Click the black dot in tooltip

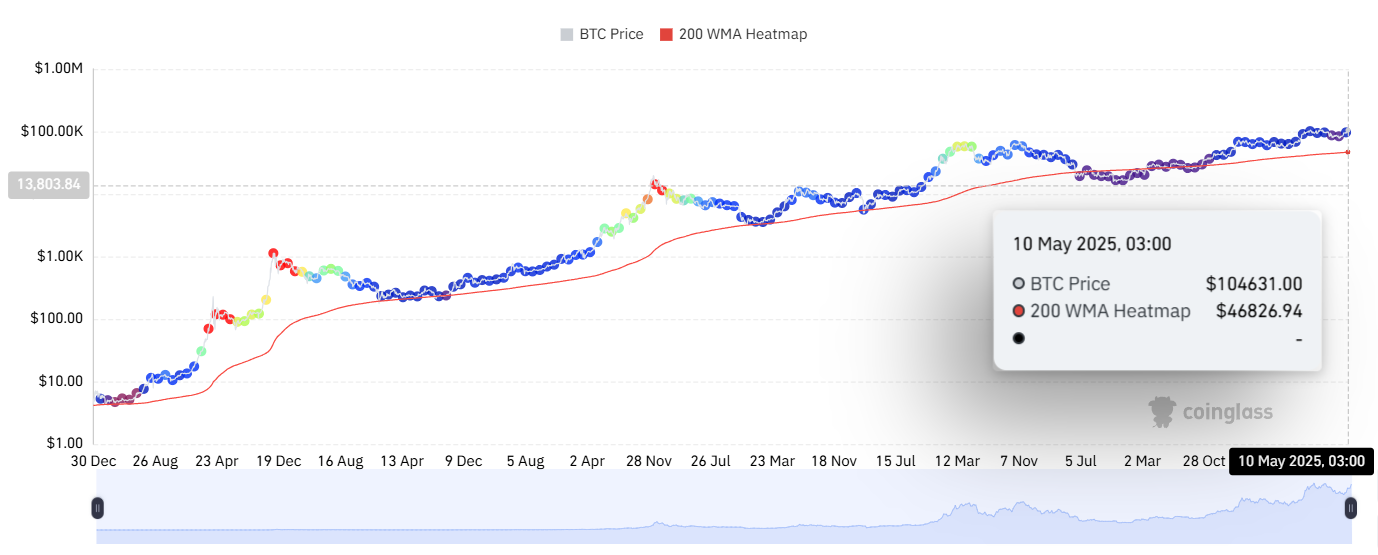pyautogui.click(x=1018, y=339)
